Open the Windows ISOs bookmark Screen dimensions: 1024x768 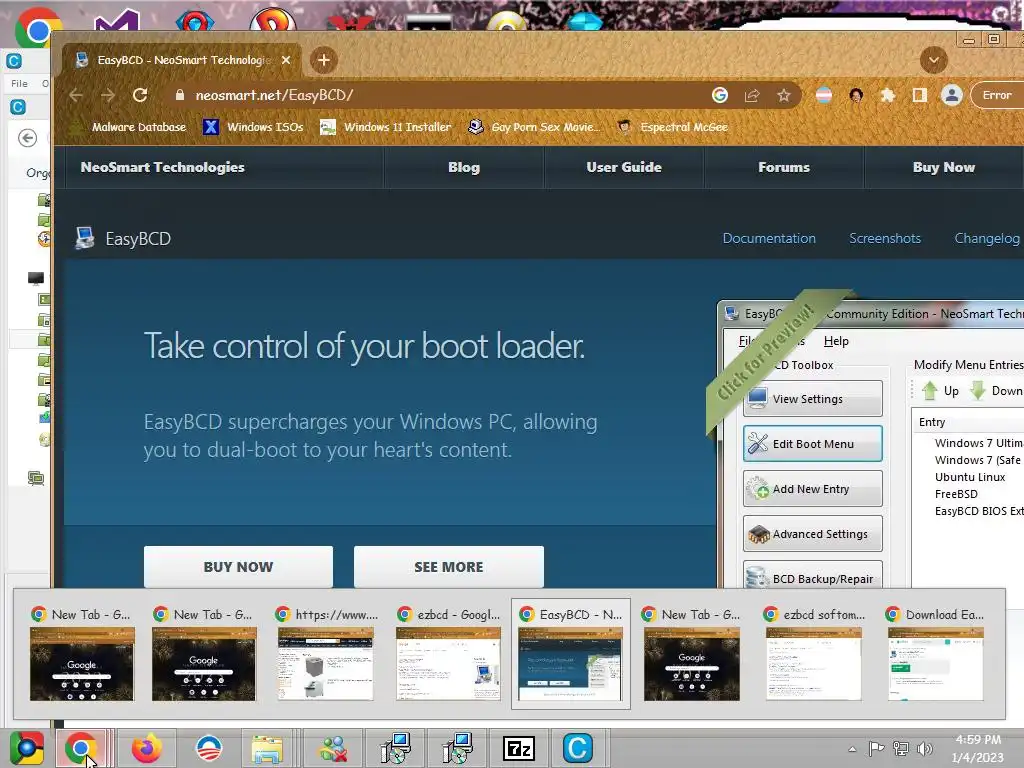point(253,127)
